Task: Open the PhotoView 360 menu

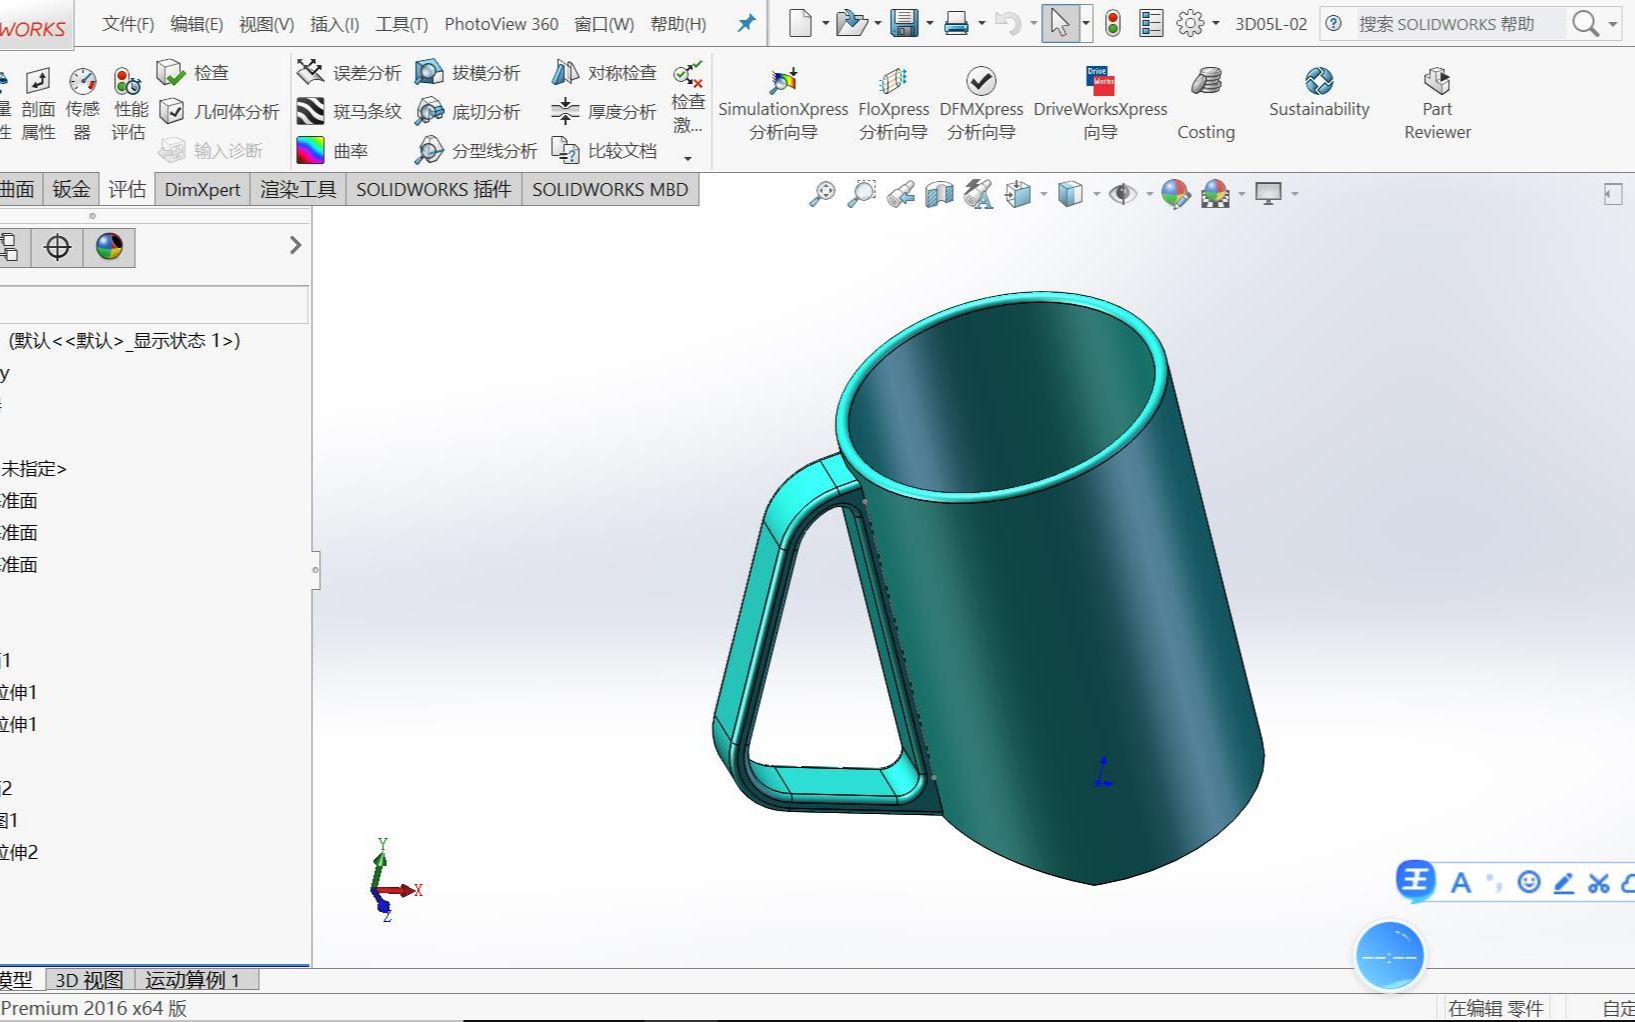Action: 500,23
